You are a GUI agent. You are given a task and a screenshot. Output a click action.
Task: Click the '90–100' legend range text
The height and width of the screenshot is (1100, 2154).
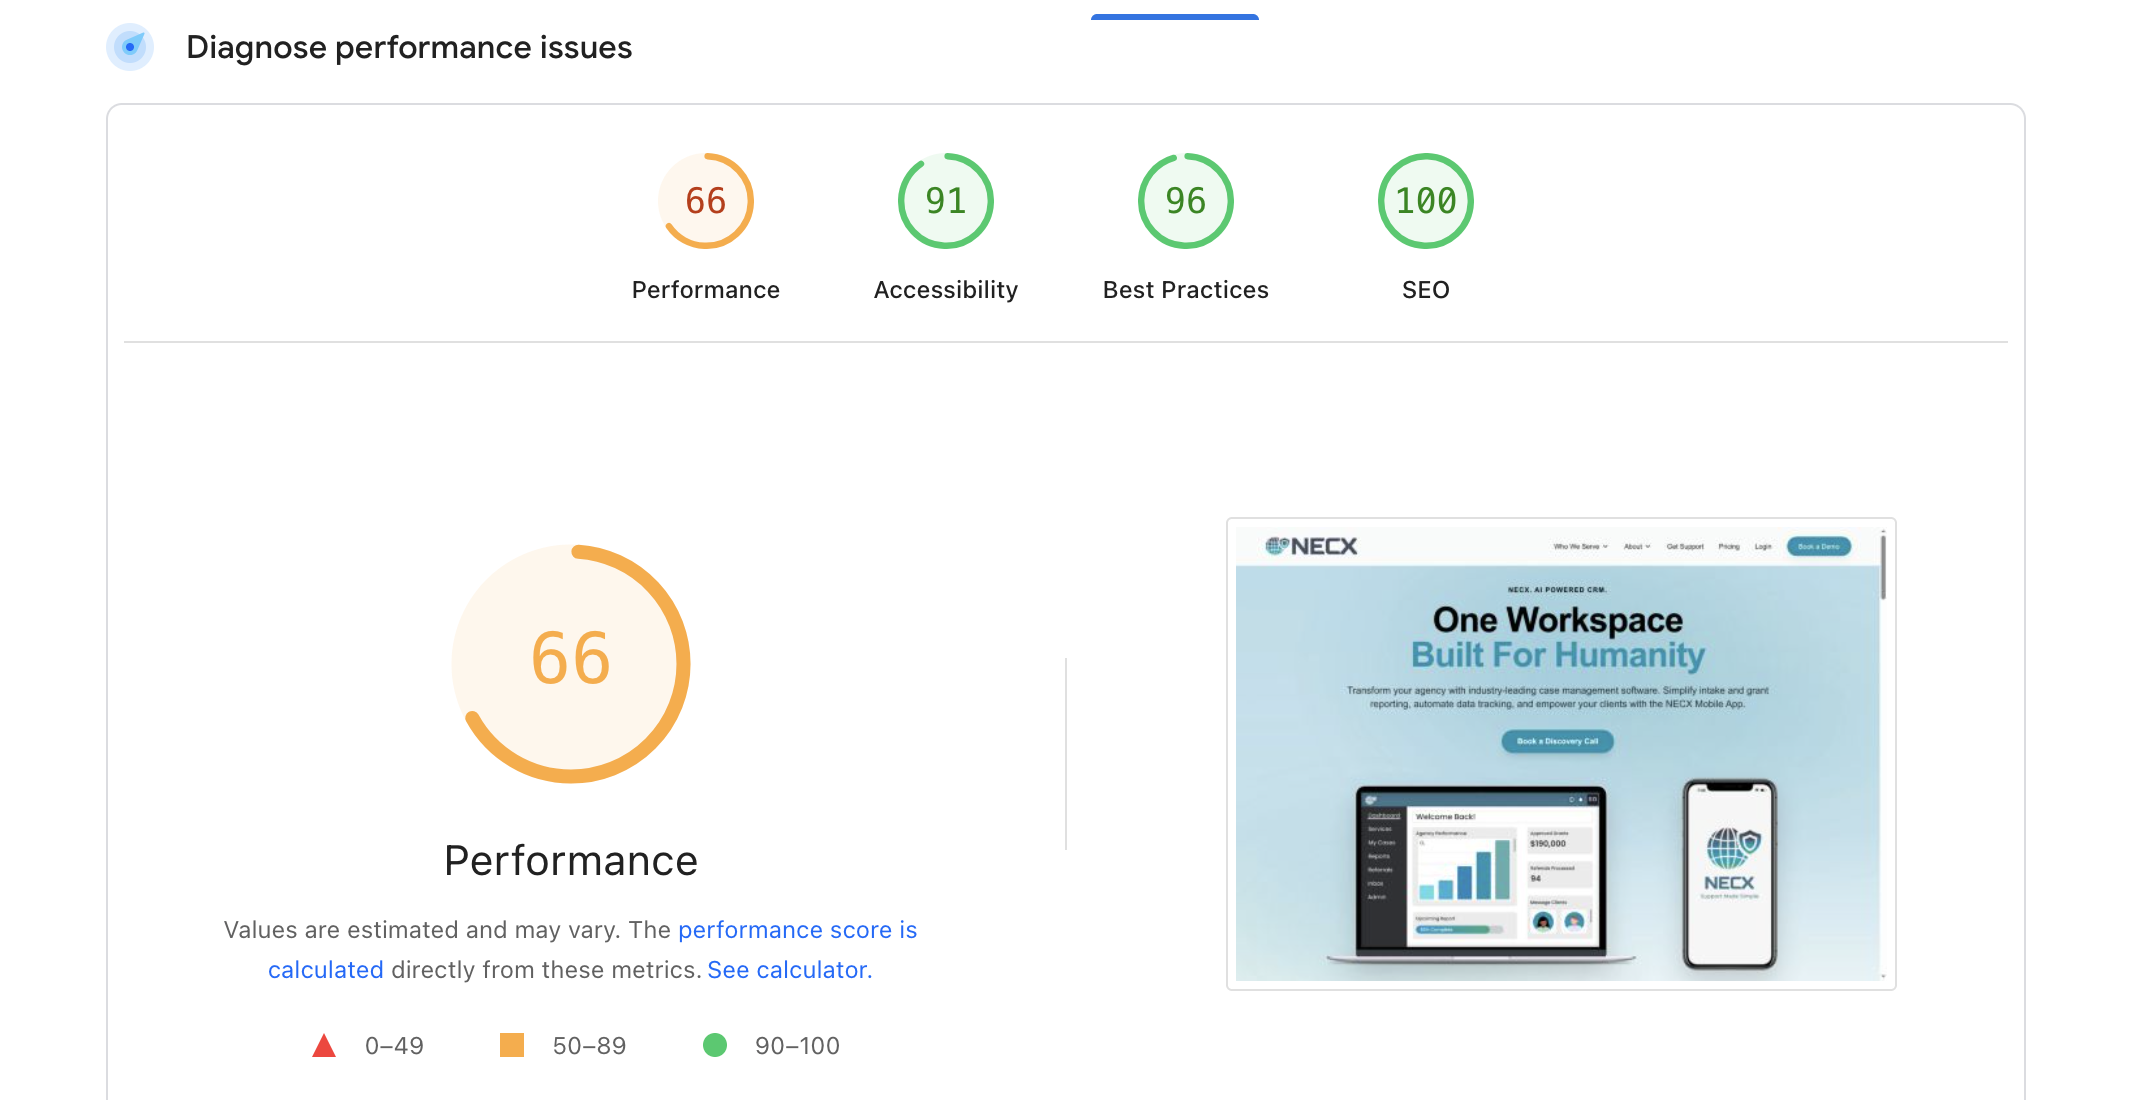tap(797, 1046)
